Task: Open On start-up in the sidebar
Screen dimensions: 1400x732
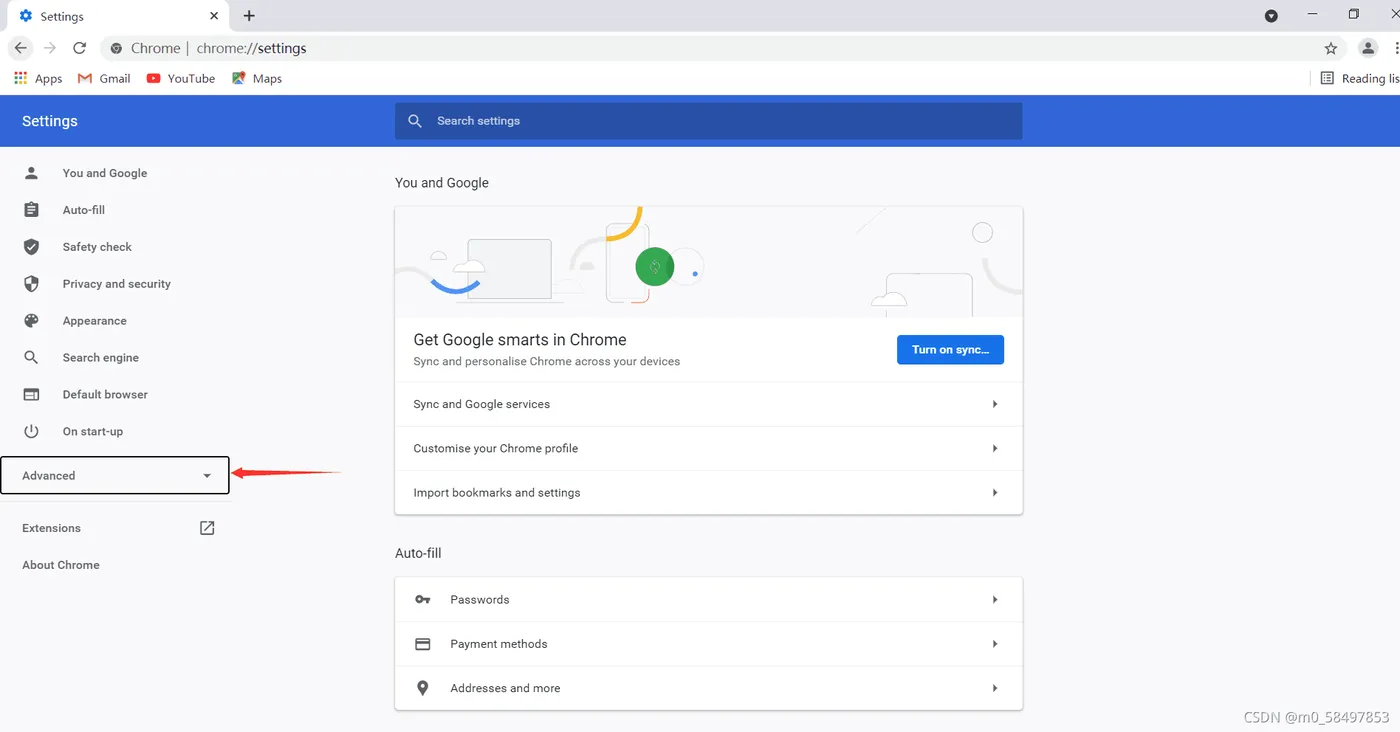Action: (93, 432)
